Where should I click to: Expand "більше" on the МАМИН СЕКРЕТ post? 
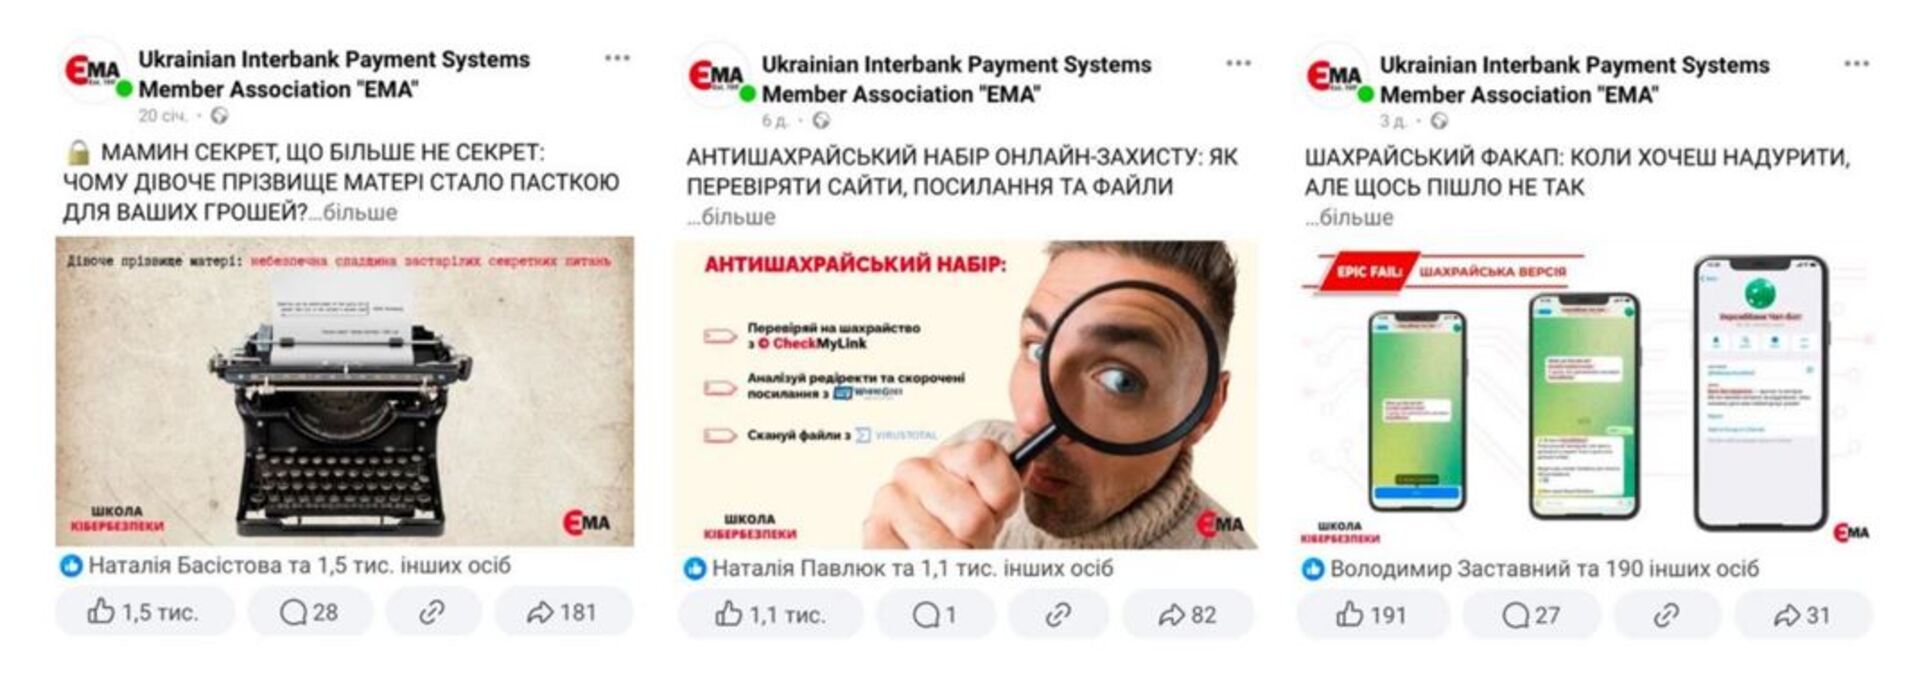click(x=360, y=212)
